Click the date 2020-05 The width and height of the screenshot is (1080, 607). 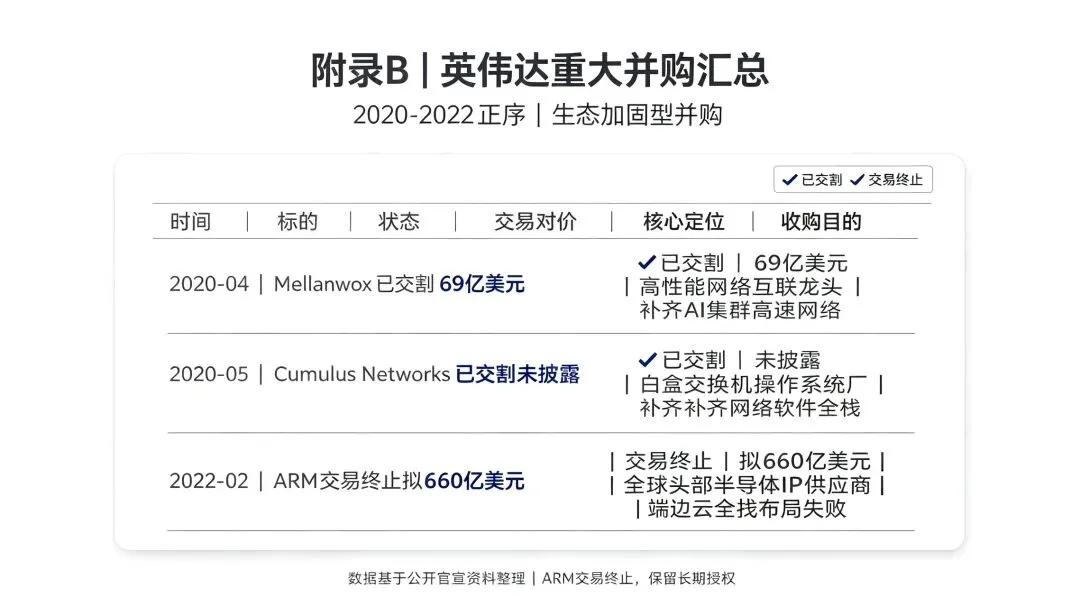(209, 374)
